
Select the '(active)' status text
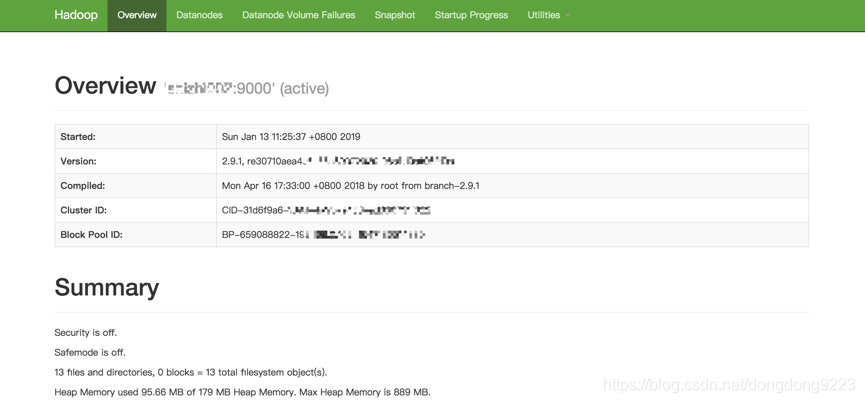click(x=305, y=88)
